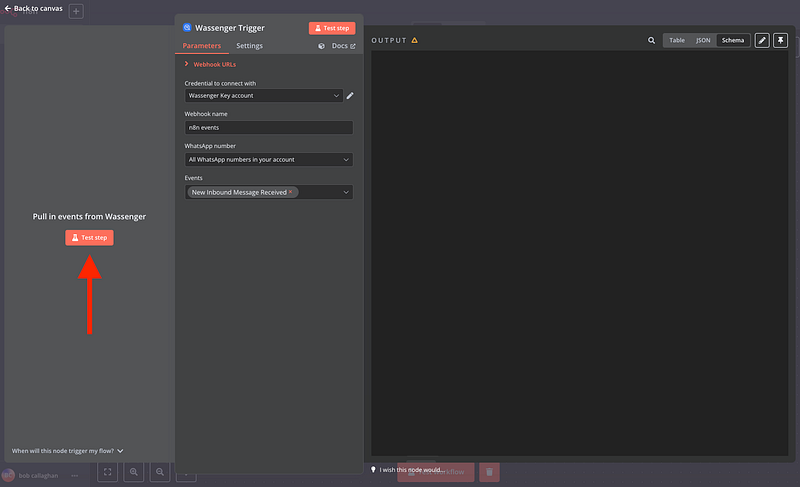
Task: Click the back arrow to return to canvas
Action: click(9, 8)
